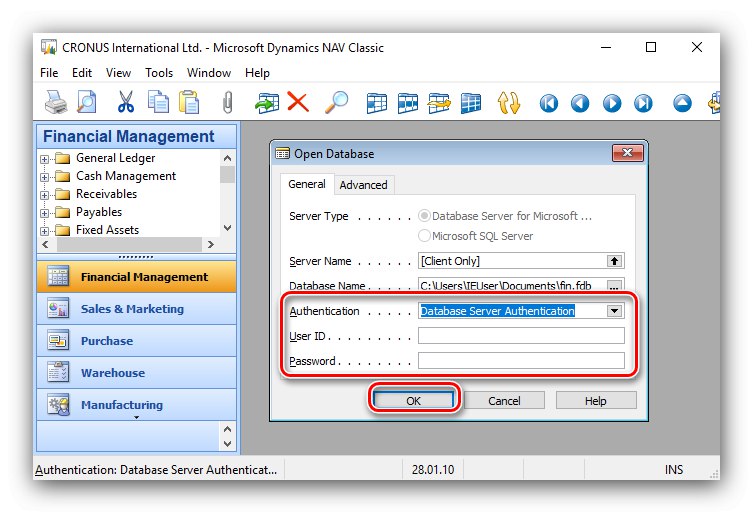Open the Sales & Marketing menu
Screen dimensions: 753x513
click(x=137, y=309)
